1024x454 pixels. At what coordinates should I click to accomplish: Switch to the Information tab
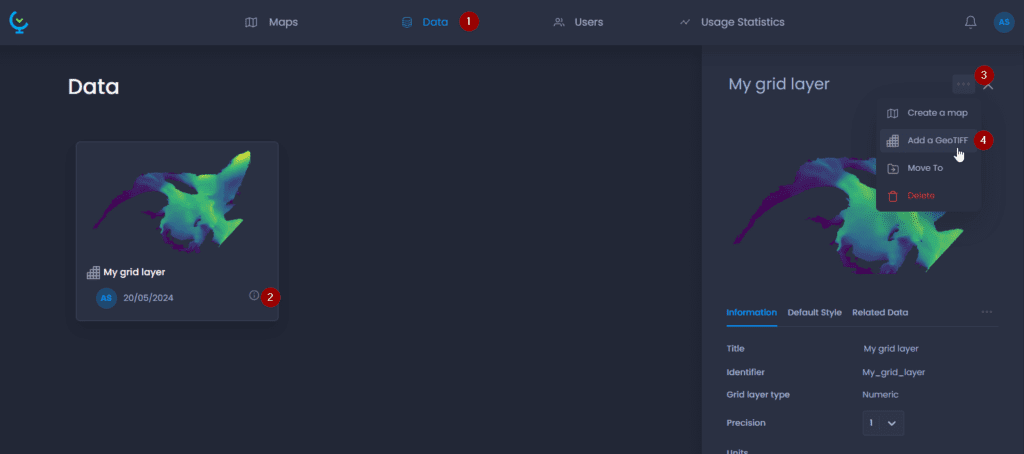click(752, 313)
